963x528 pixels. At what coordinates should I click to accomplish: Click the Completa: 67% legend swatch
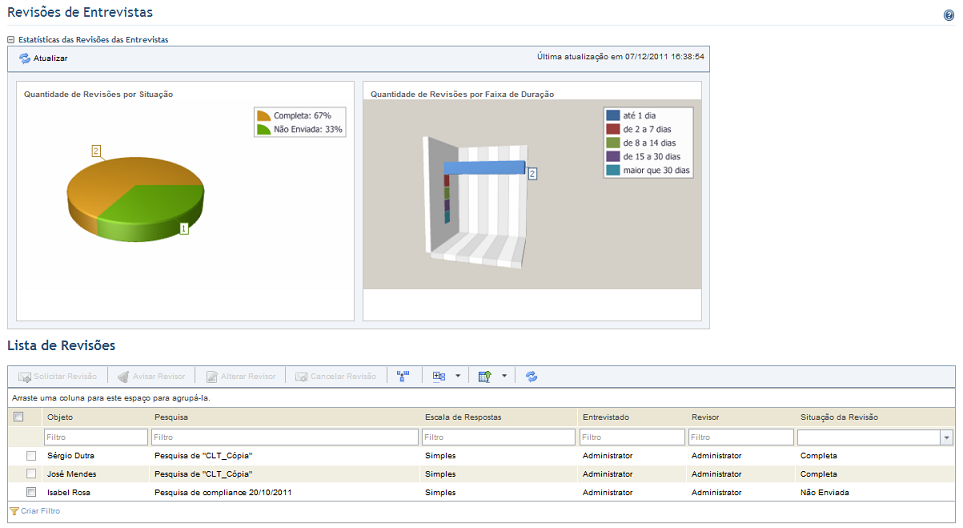click(x=264, y=115)
